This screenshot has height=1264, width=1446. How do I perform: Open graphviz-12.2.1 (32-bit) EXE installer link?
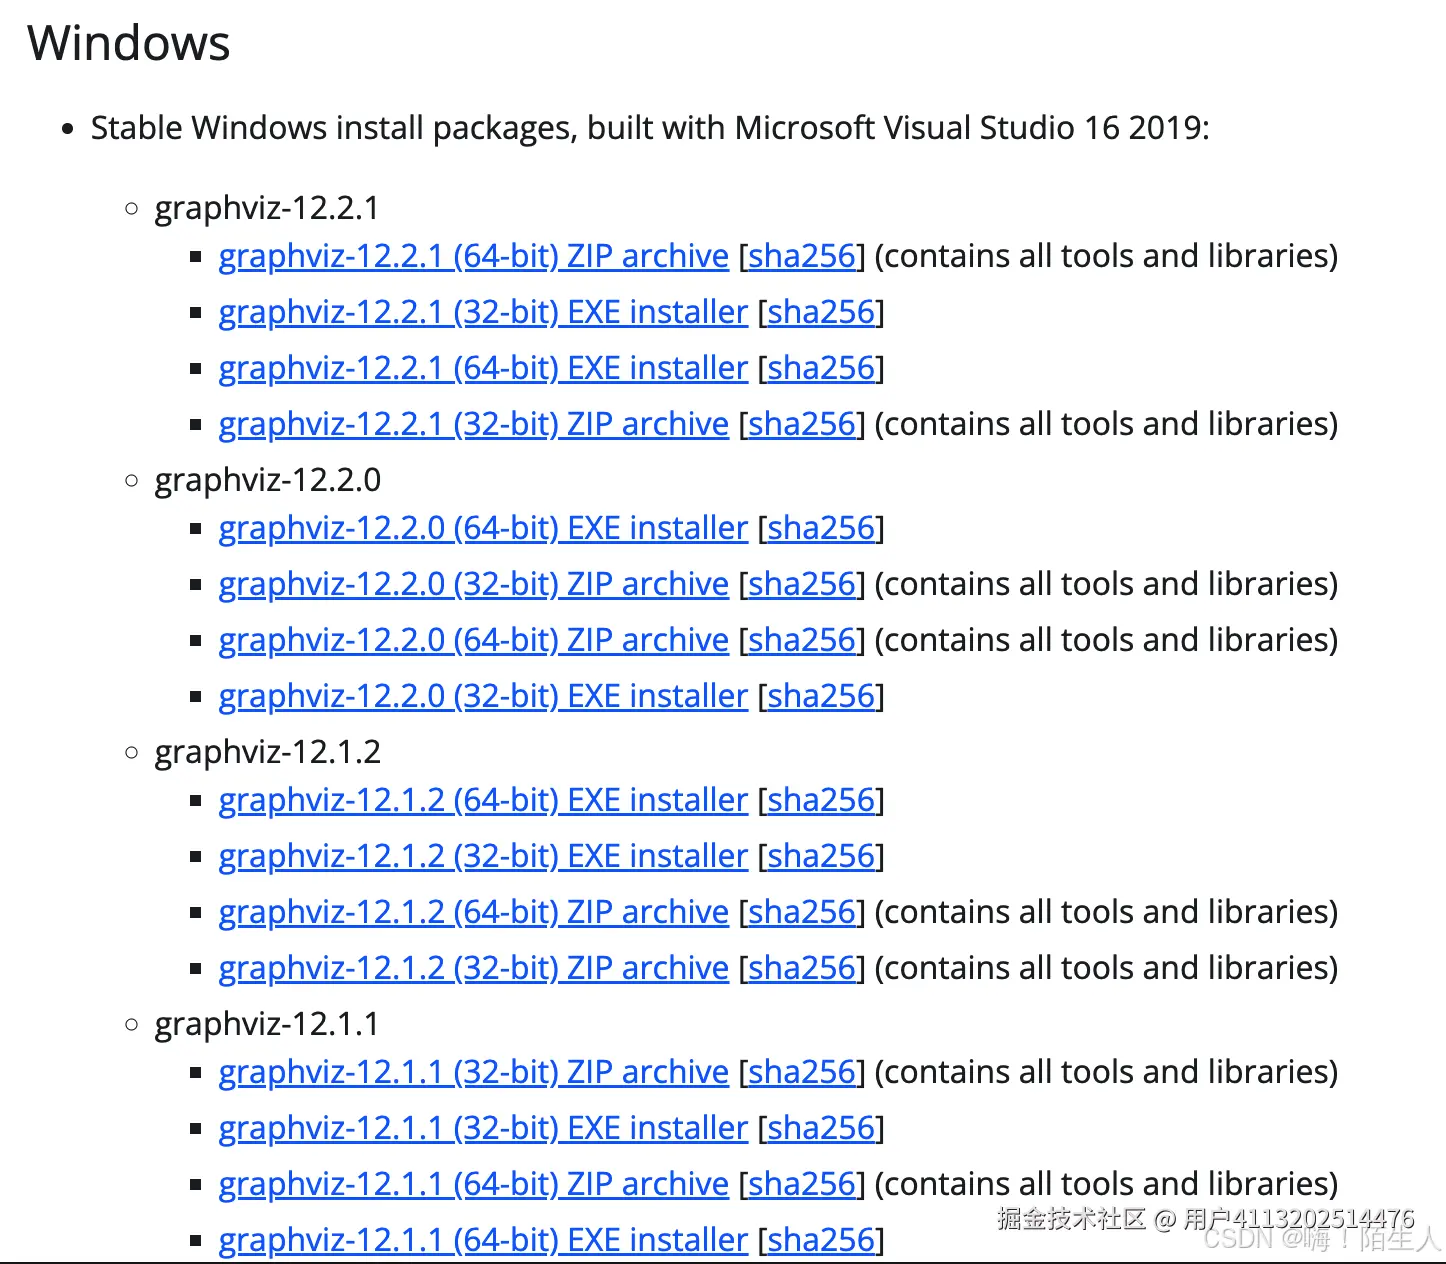[483, 312]
